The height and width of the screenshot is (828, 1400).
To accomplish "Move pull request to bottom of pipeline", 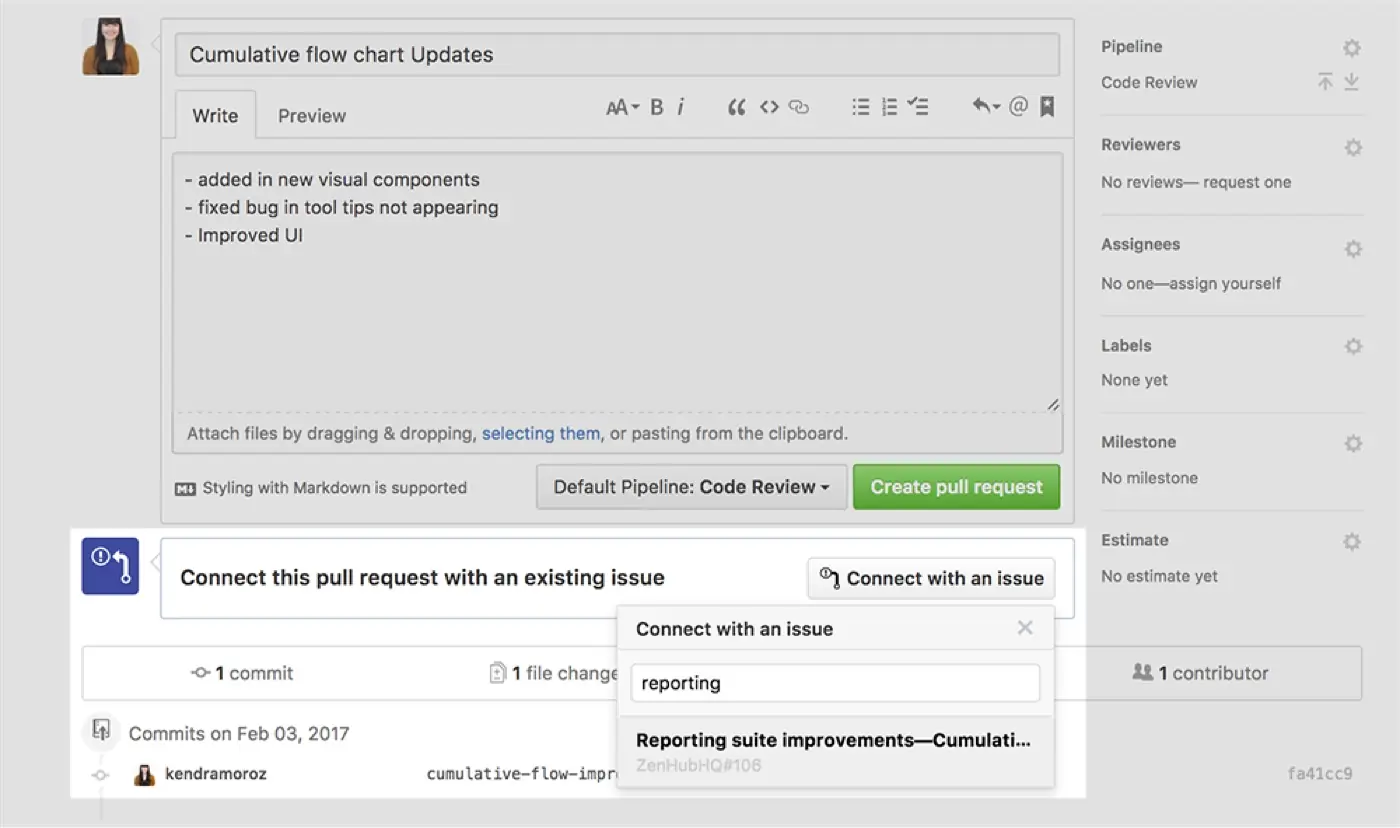I will point(1351,82).
